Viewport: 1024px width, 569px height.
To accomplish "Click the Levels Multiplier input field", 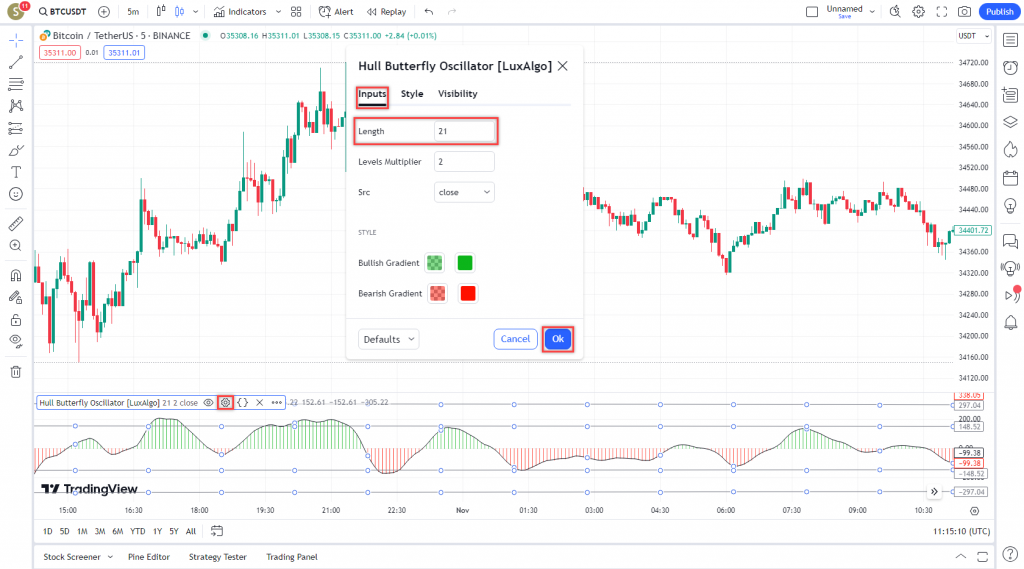I will tap(464, 162).
